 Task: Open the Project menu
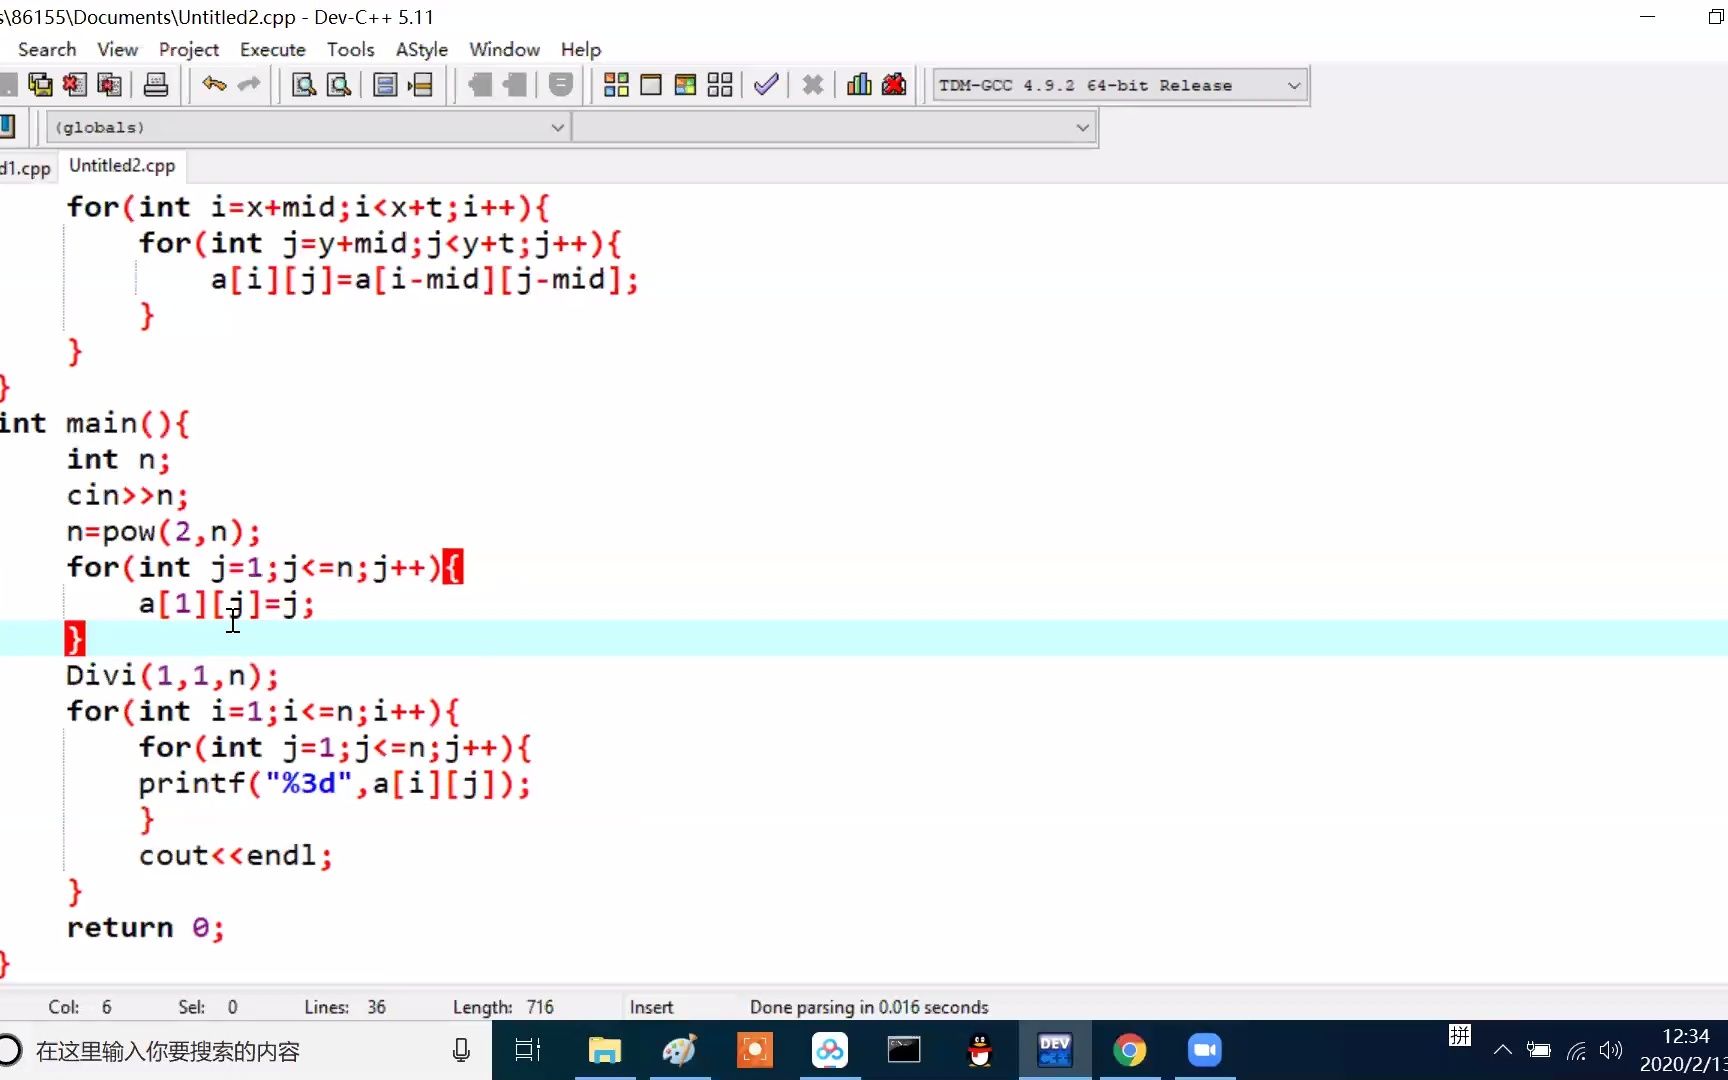click(x=188, y=49)
